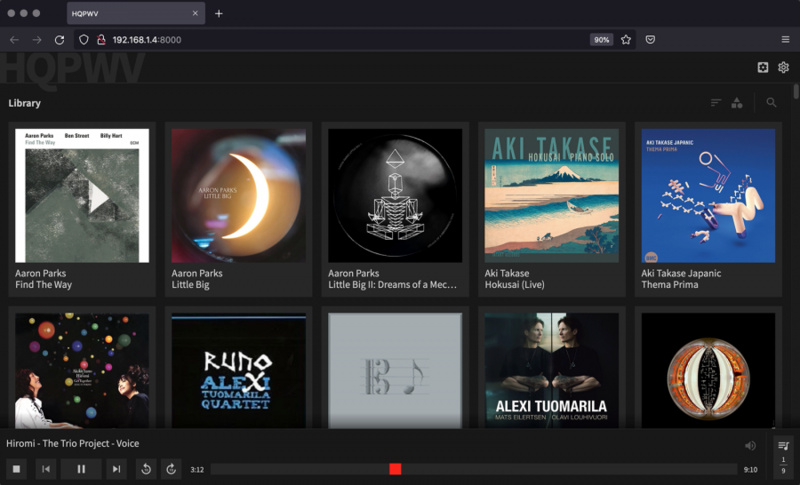Screen dimensions: 800x485
Task: Open the Firefox hamburger menu
Action: [x=785, y=39]
